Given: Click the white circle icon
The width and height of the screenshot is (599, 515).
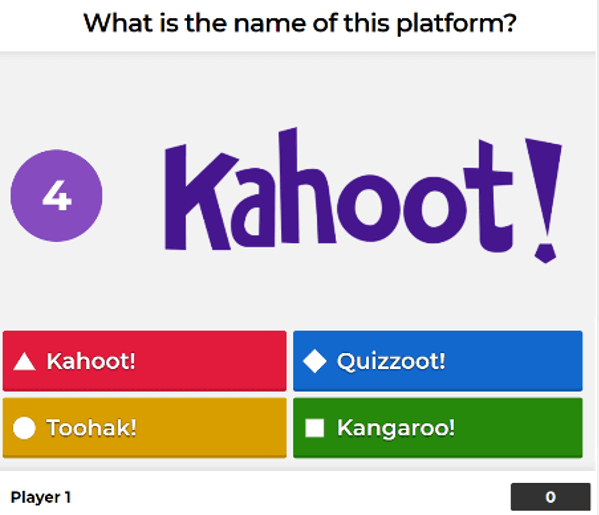Looking at the screenshot, I should [x=24, y=428].
